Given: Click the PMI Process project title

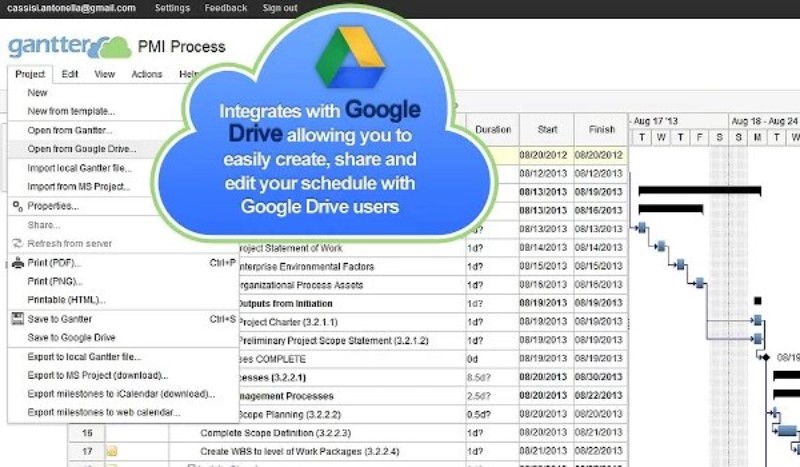Looking at the screenshot, I should coord(182,47).
